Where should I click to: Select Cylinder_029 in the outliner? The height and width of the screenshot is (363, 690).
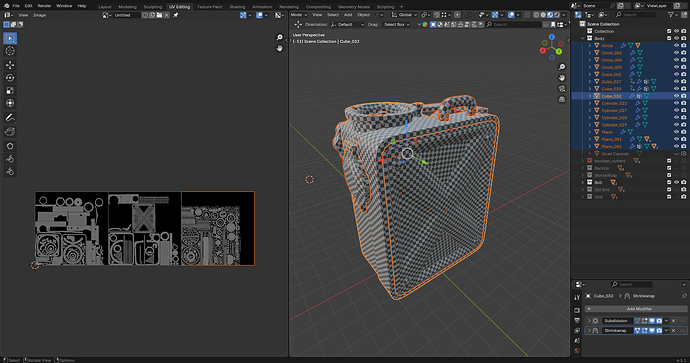click(x=614, y=125)
